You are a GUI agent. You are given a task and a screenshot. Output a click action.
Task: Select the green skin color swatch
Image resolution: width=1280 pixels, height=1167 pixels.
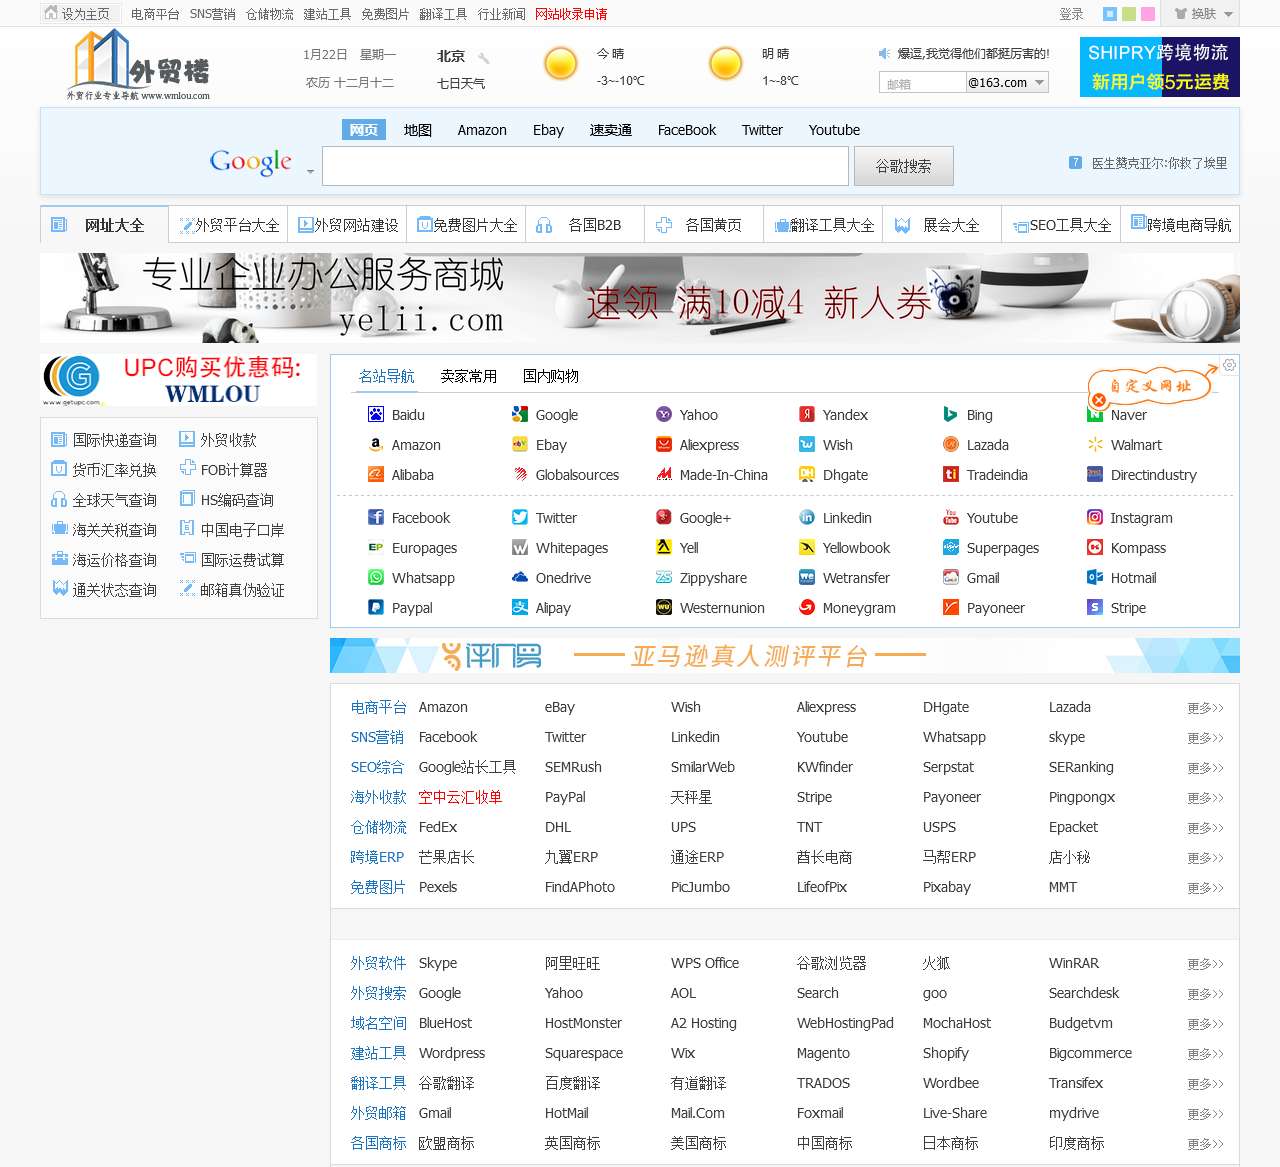(x=1129, y=14)
